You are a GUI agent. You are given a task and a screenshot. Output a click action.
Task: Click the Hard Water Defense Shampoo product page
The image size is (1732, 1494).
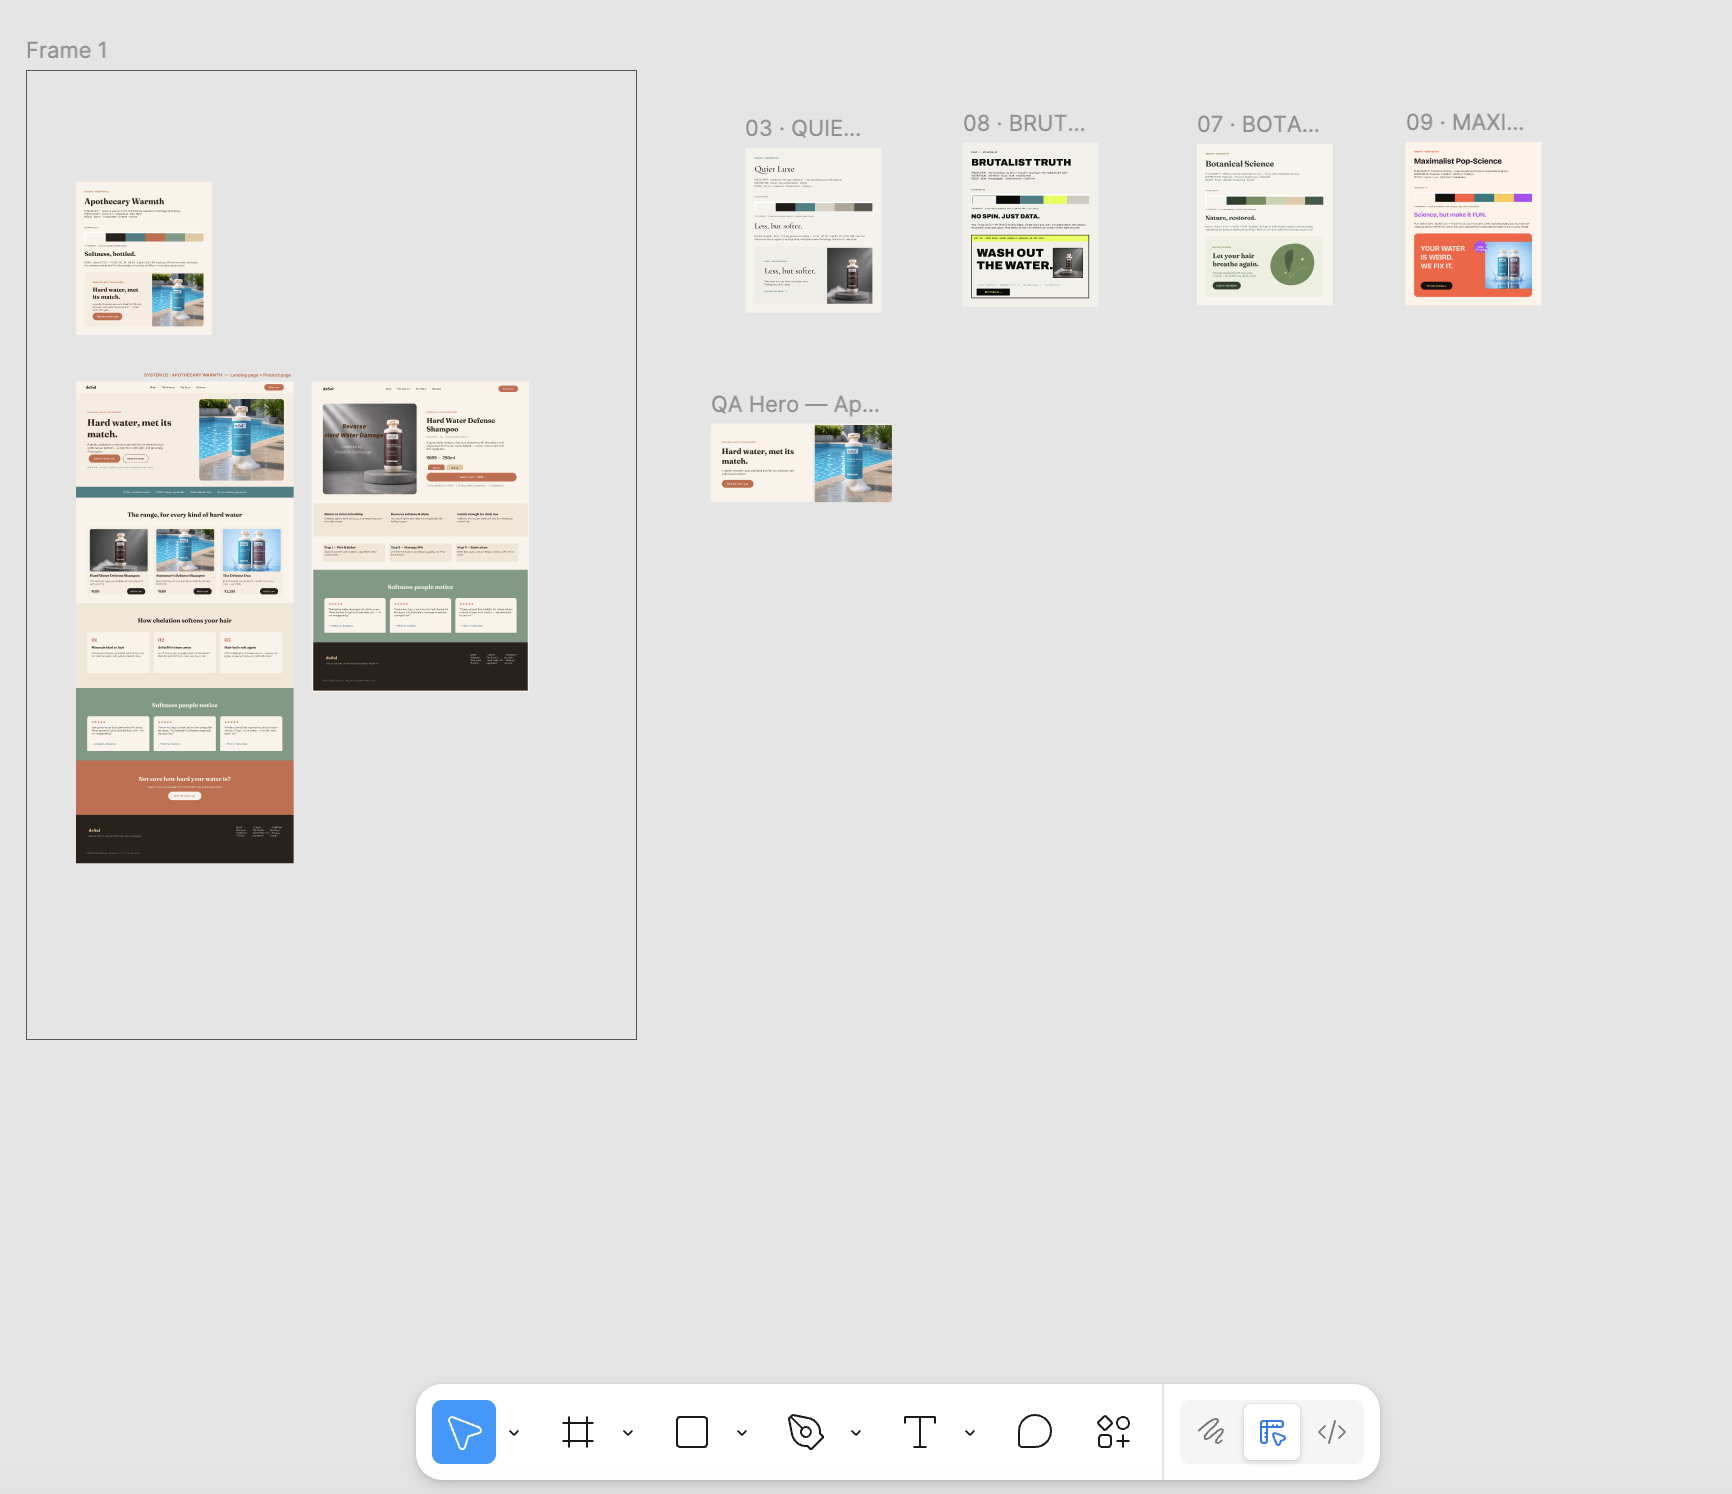point(420,536)
